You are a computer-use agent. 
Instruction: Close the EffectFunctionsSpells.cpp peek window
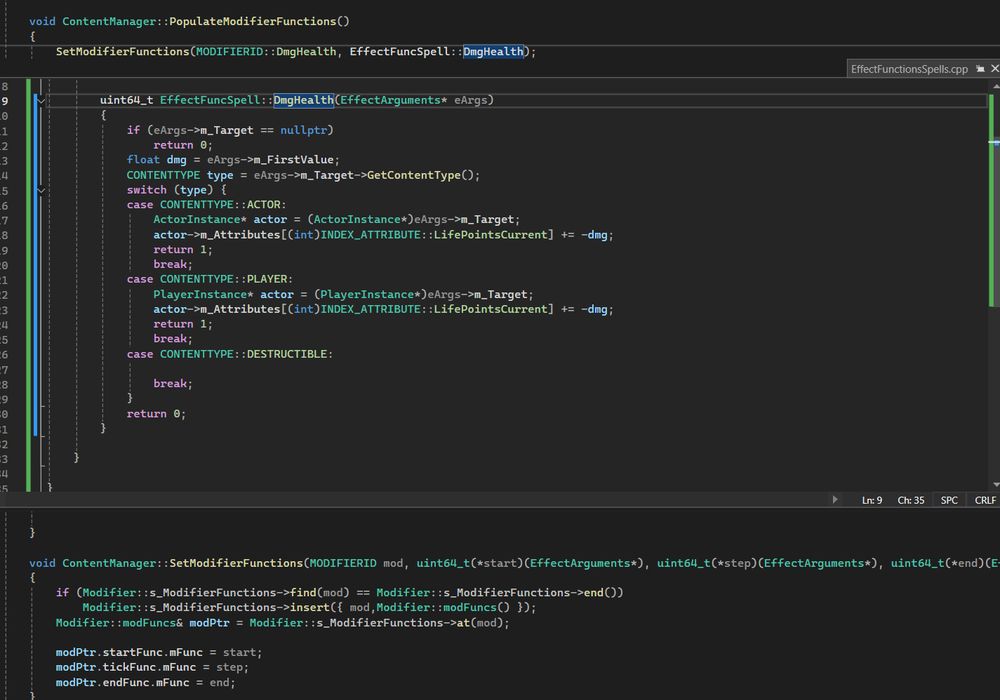994,69
